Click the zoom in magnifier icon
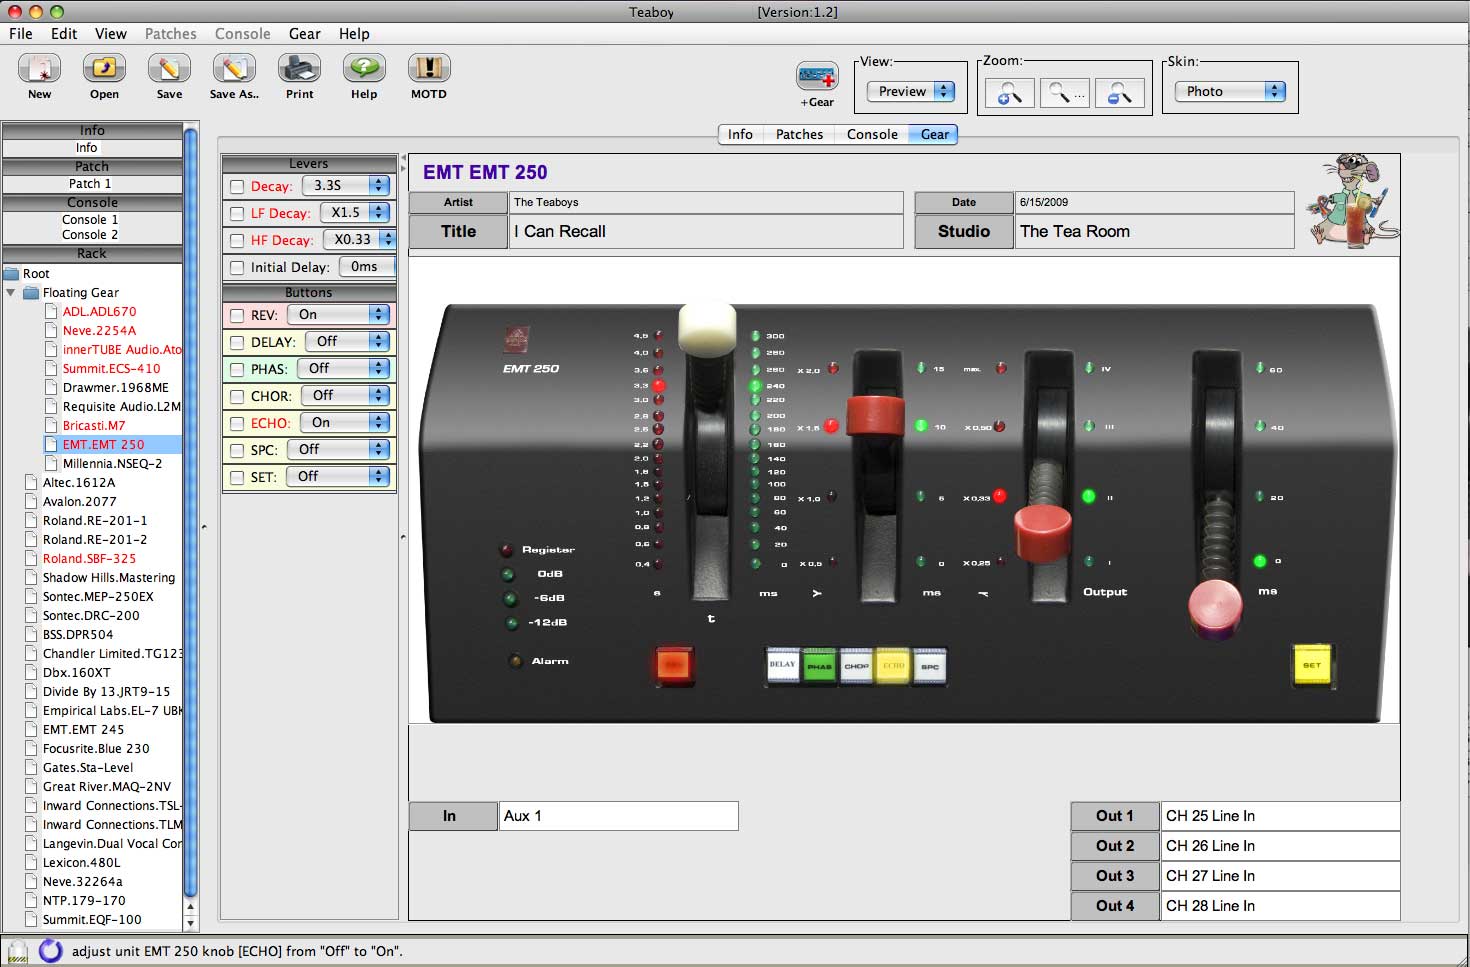Screen dimensions: 1470x967 coord(1010,93)
